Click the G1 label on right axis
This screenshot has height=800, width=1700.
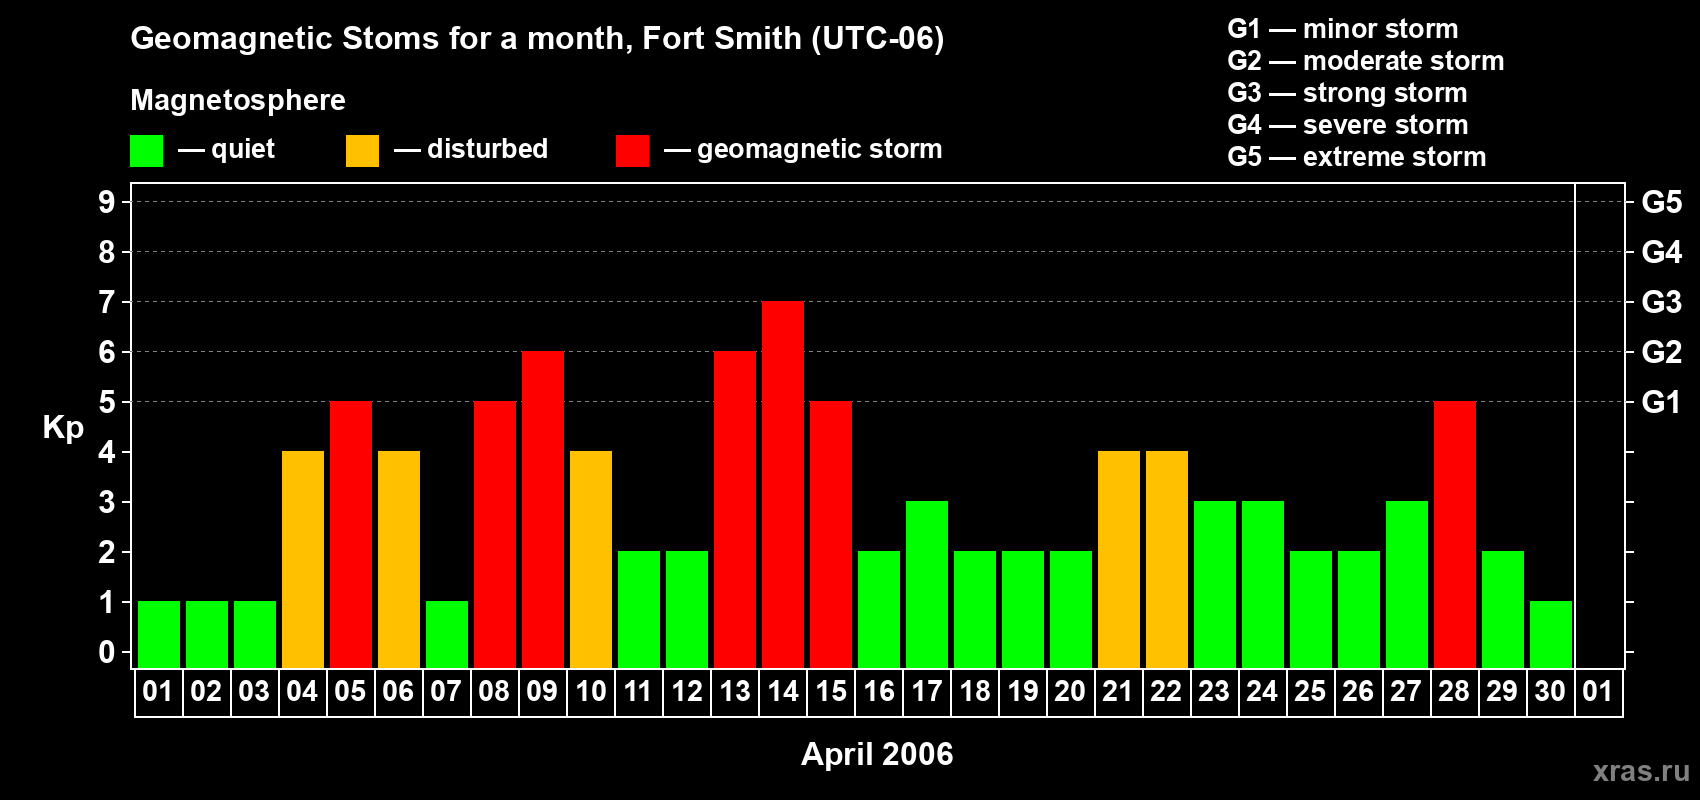point(1662,402)
